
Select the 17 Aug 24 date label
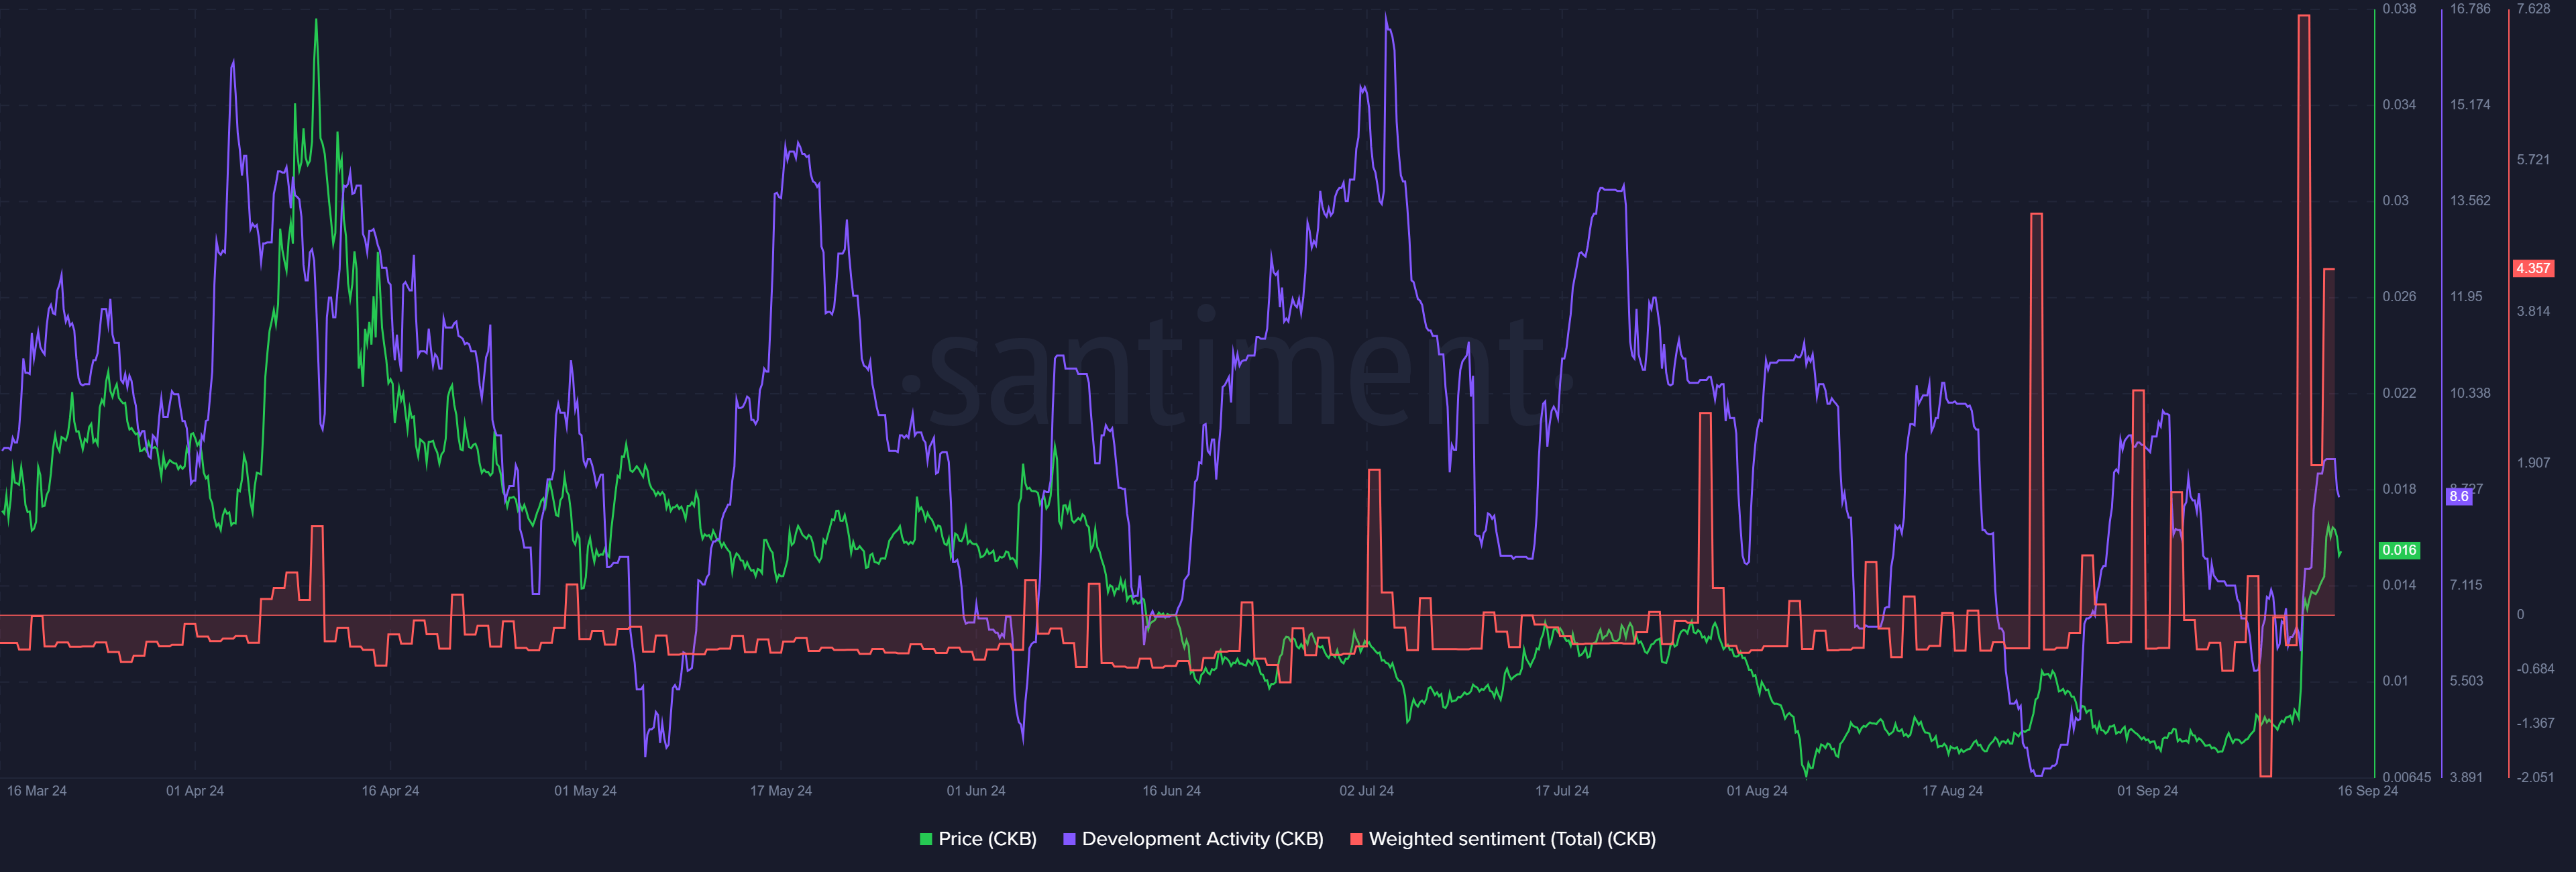[1952, 791]
